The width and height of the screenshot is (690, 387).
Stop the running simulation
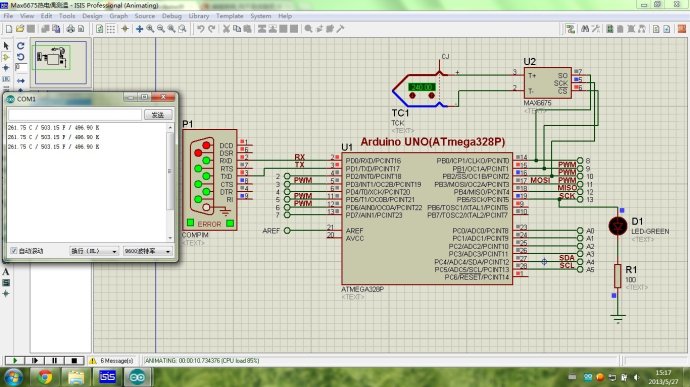74,361
